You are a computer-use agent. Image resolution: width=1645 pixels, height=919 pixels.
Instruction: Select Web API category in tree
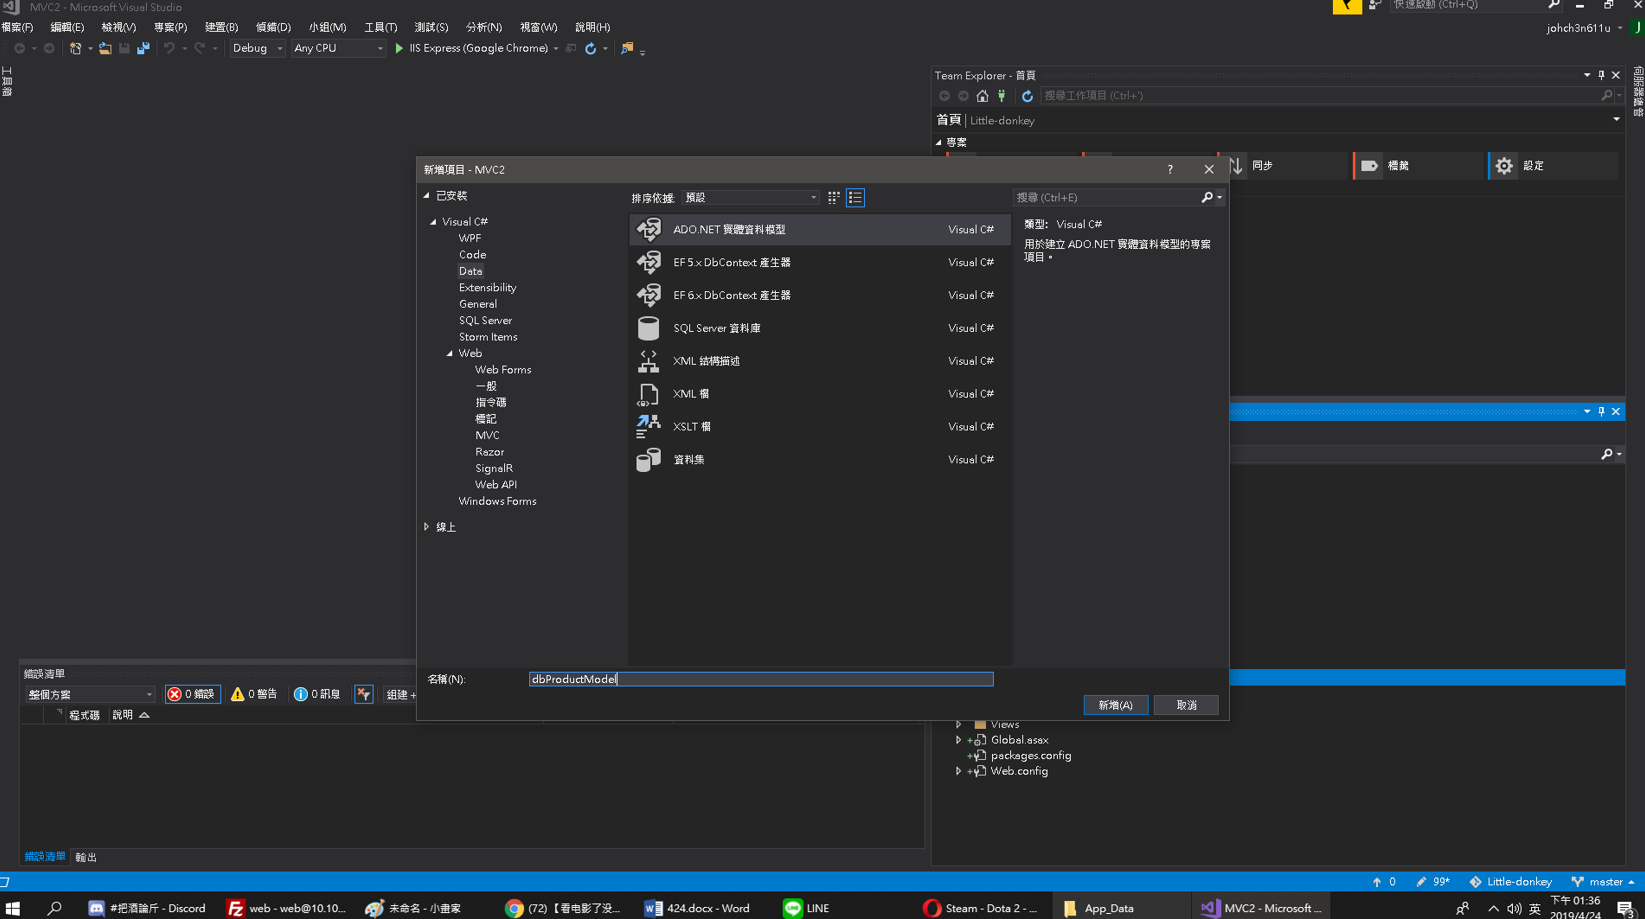[496, 485]
